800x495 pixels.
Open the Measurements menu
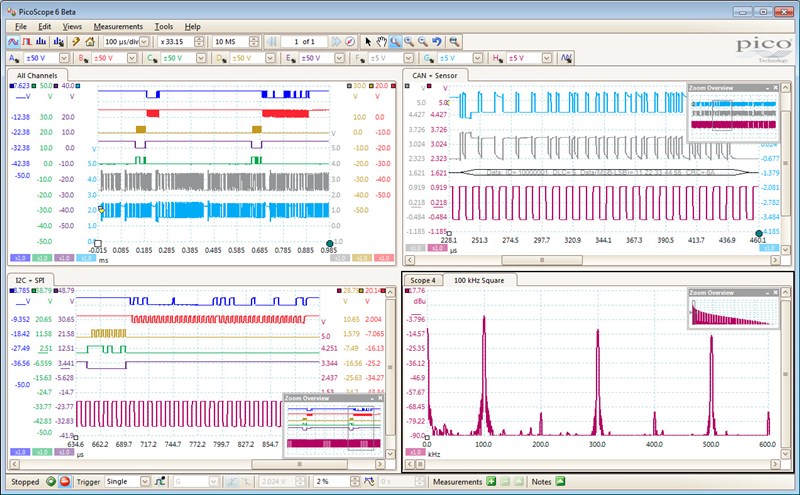pyautogui.click(x=118, y=26)
